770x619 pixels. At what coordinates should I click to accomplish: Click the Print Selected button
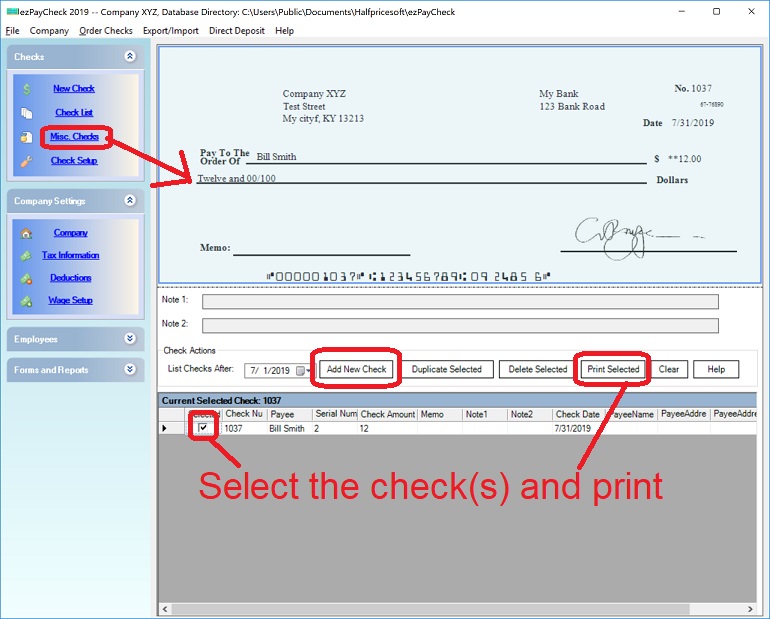click(x=613, y=369)
